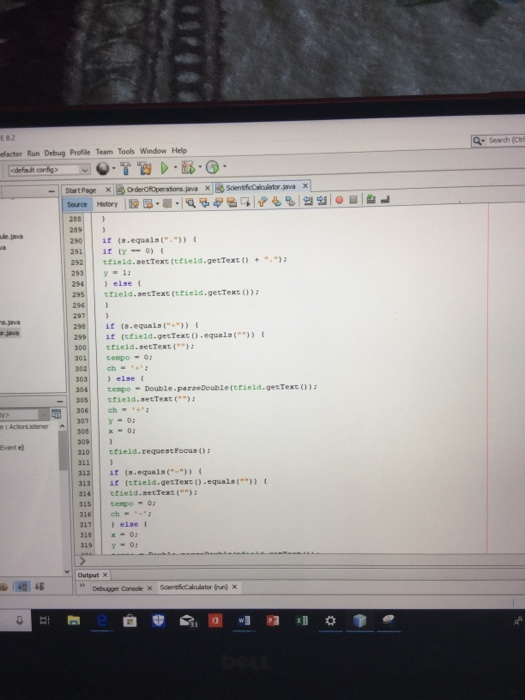Build project with the hammer icon
This screenshot has height=700, width=525.
(125, 168)
